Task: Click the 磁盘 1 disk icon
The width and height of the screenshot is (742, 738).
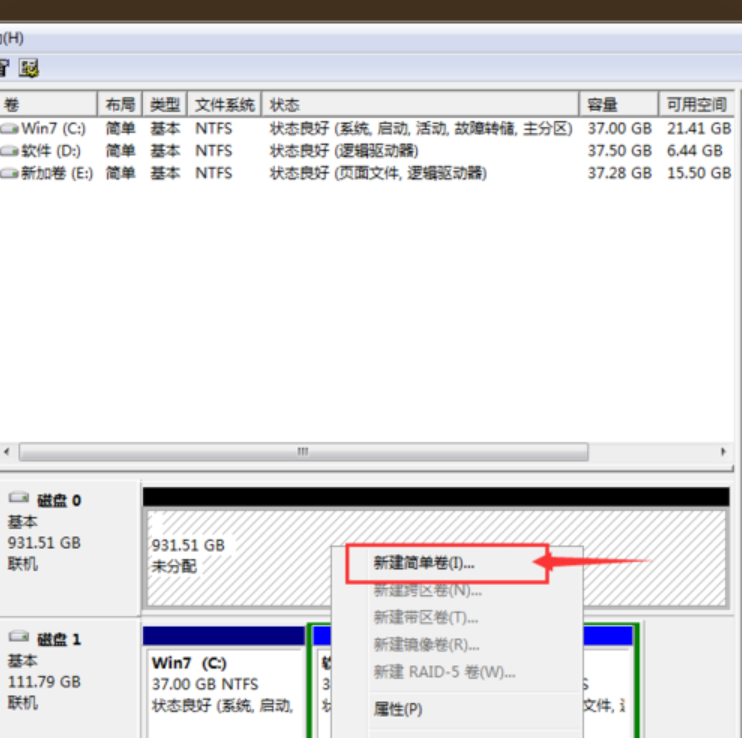Action: pyautogui.click(x=19, y=638)
